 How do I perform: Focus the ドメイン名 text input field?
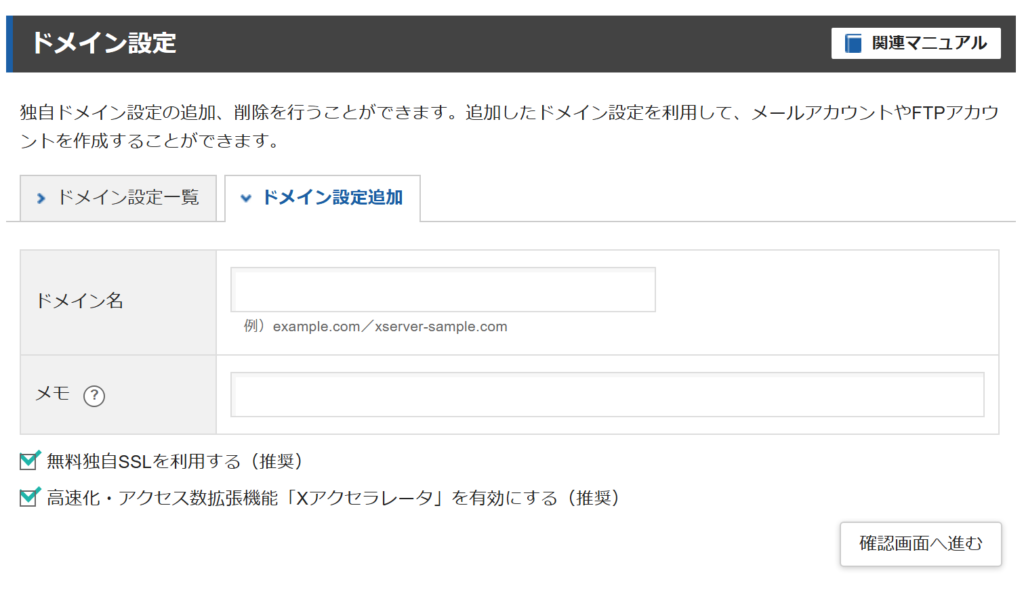tap(443, 289)
